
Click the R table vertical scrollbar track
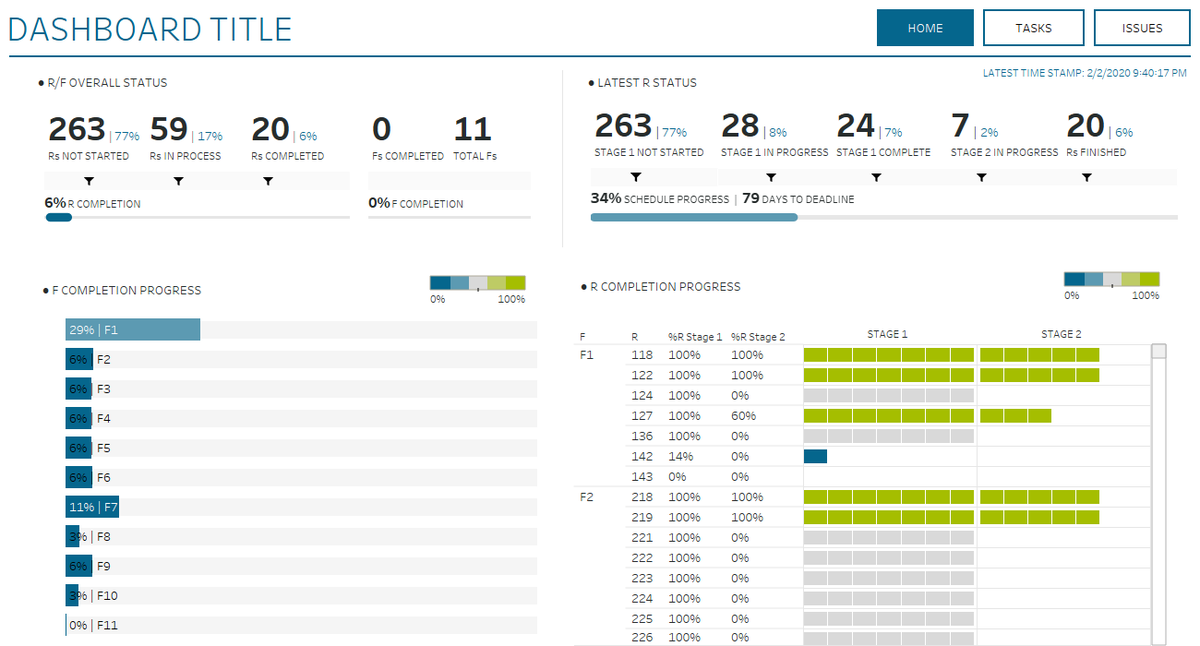pos(1159,500)
